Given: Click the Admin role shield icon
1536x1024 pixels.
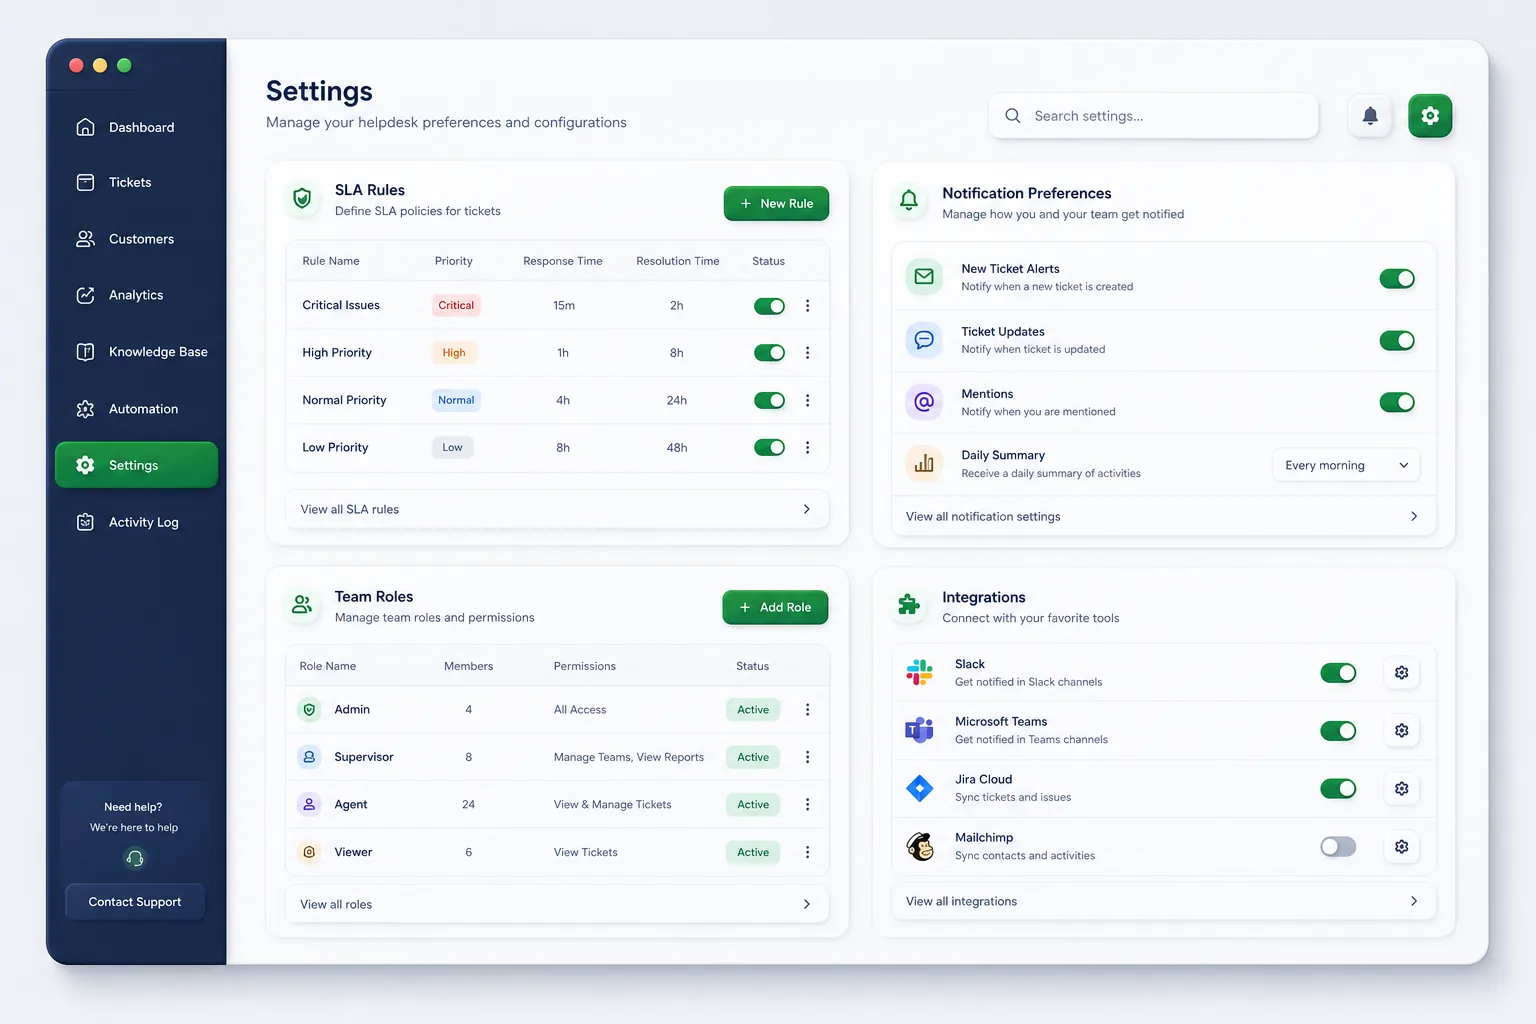Looking at the screenshot, I should pos(309,709).
